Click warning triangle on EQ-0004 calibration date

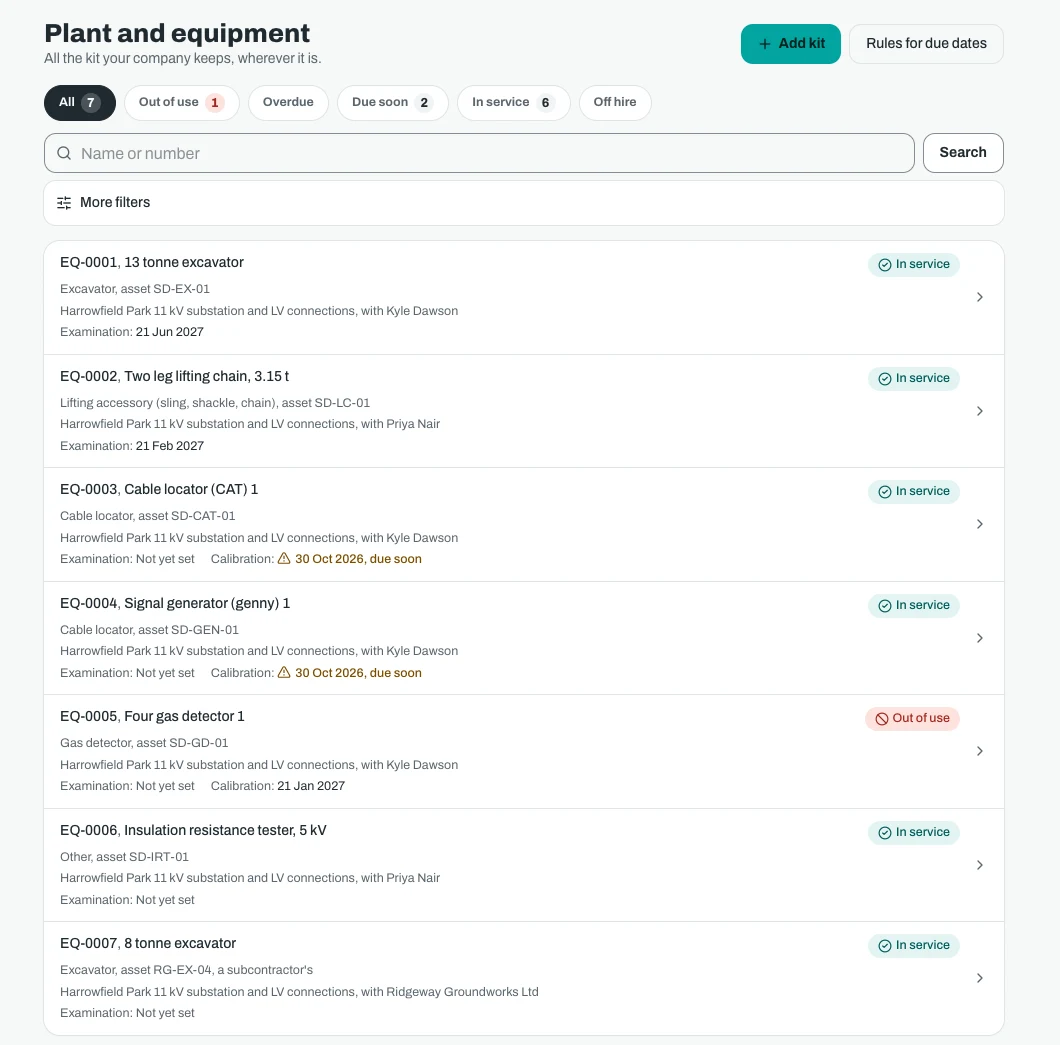(284, 673)
